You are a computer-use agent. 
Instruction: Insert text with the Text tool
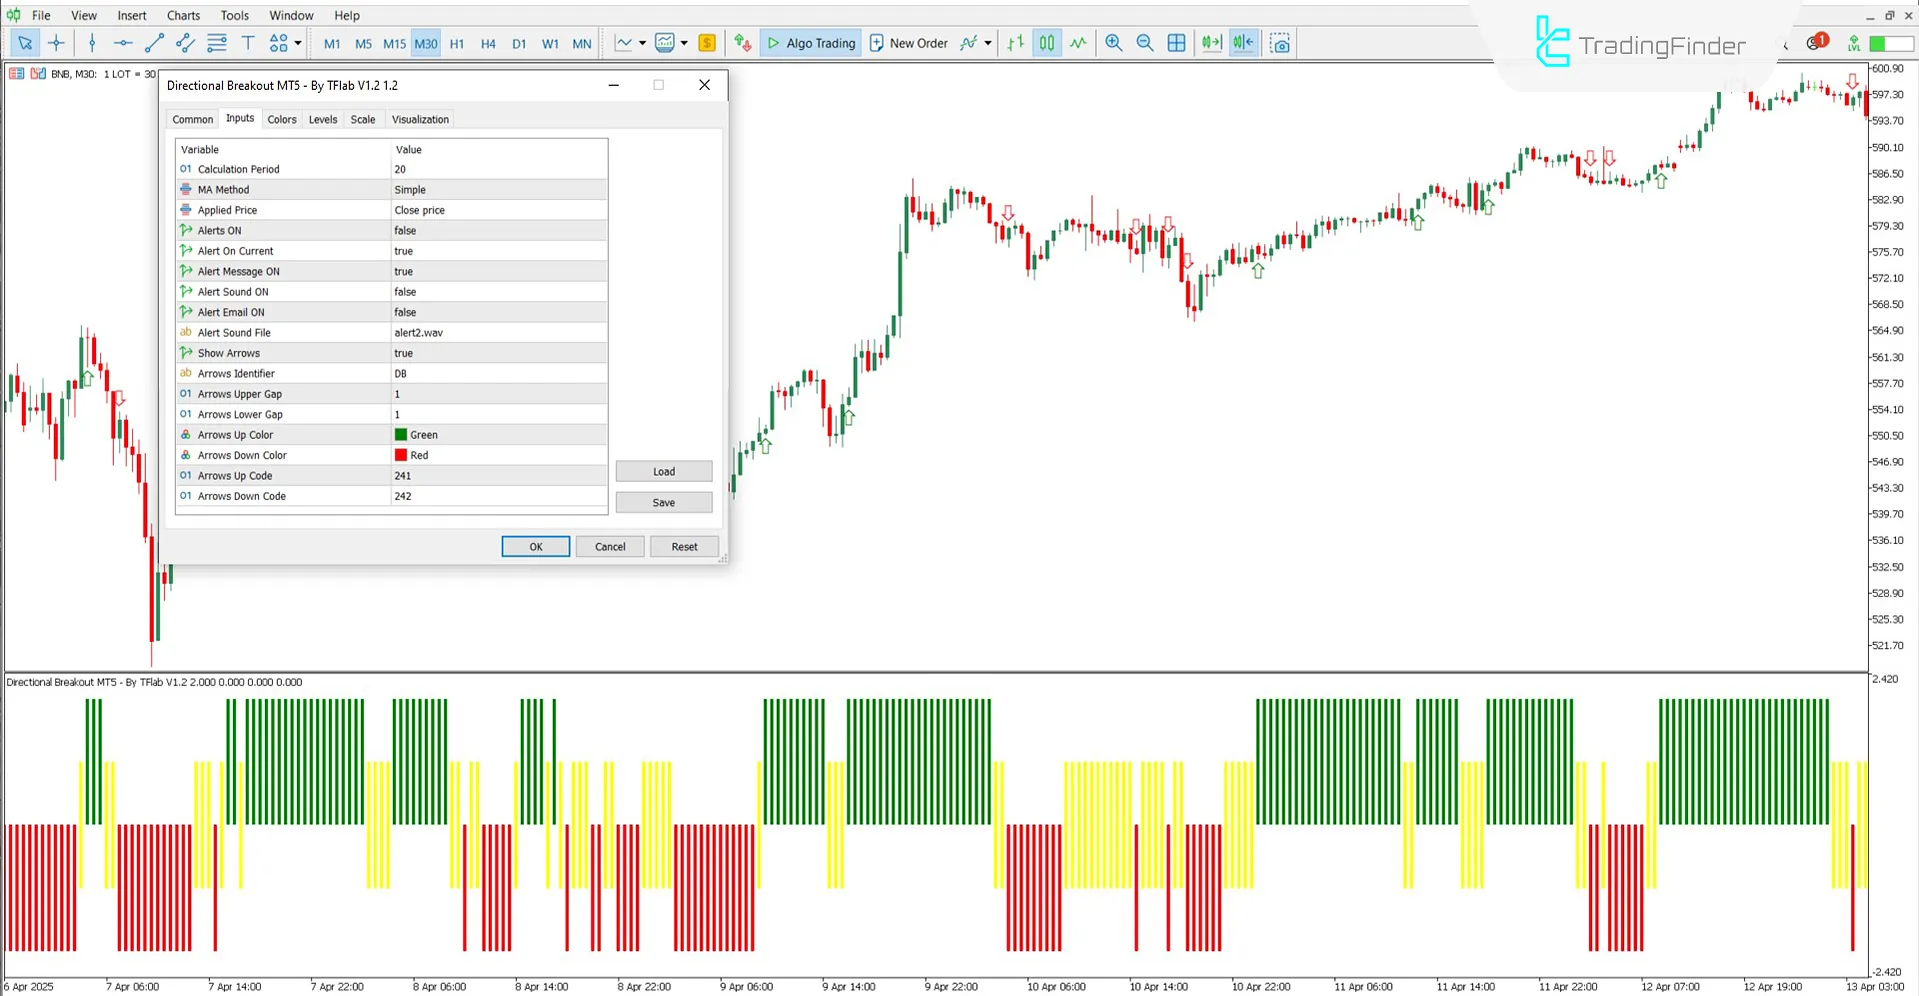[248, 43]
